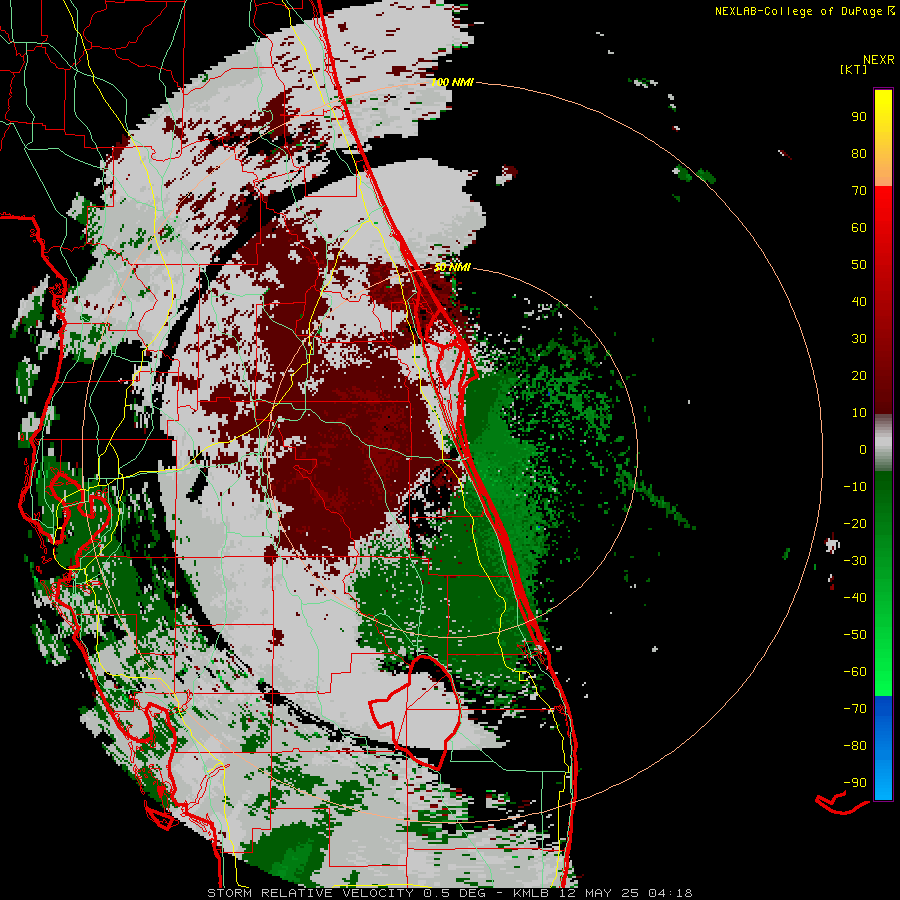Viewport: 900px width, 900px height.
Task: Click the gray zero segment of velocity colorbar
Action: 883,443
